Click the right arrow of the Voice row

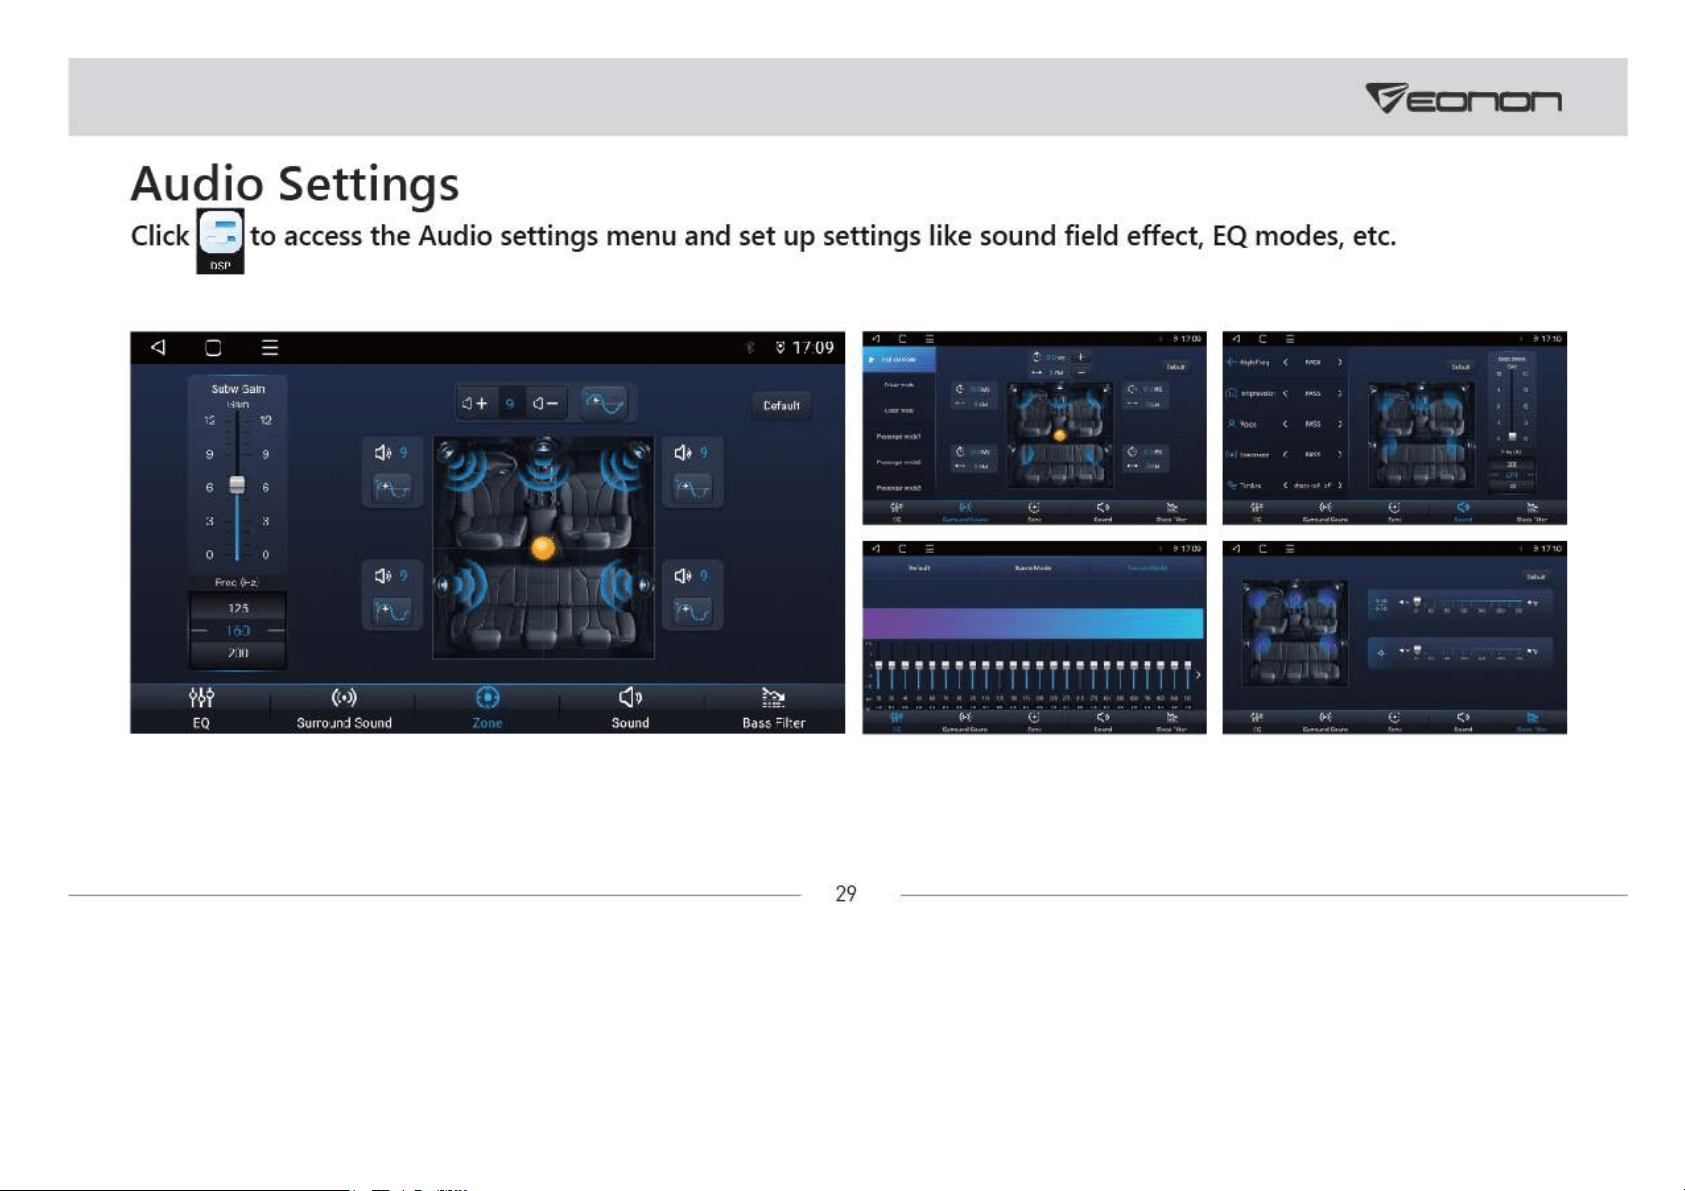[1339, 424]
